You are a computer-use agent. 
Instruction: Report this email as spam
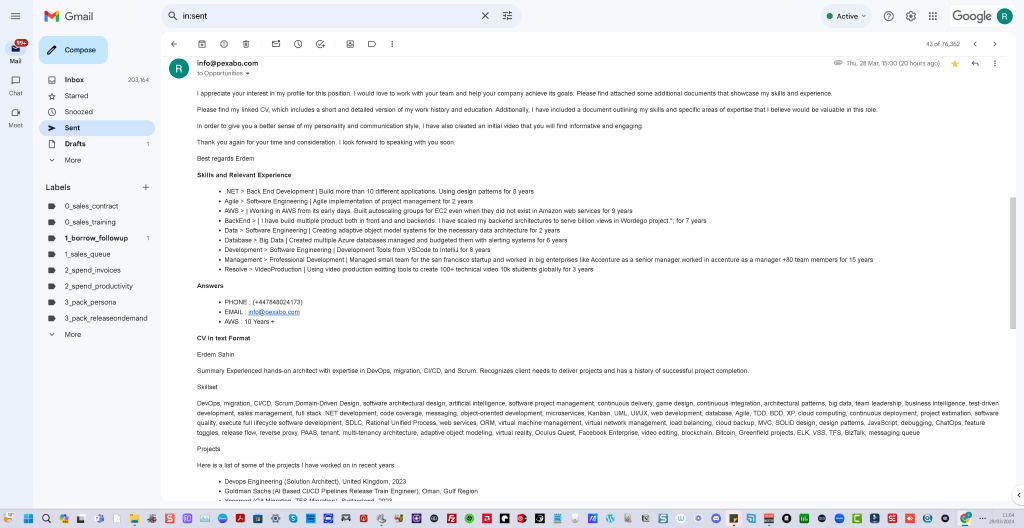(x=224, y=44)
